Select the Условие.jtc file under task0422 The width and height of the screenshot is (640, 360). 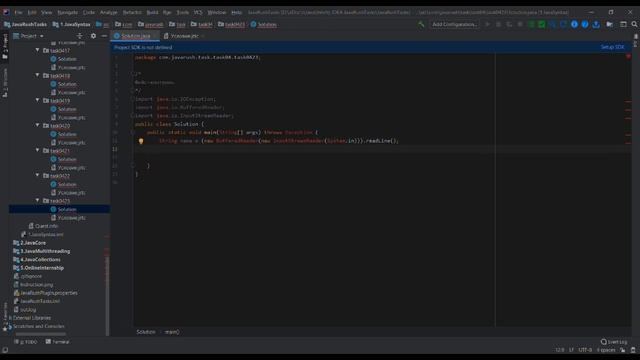68,193
